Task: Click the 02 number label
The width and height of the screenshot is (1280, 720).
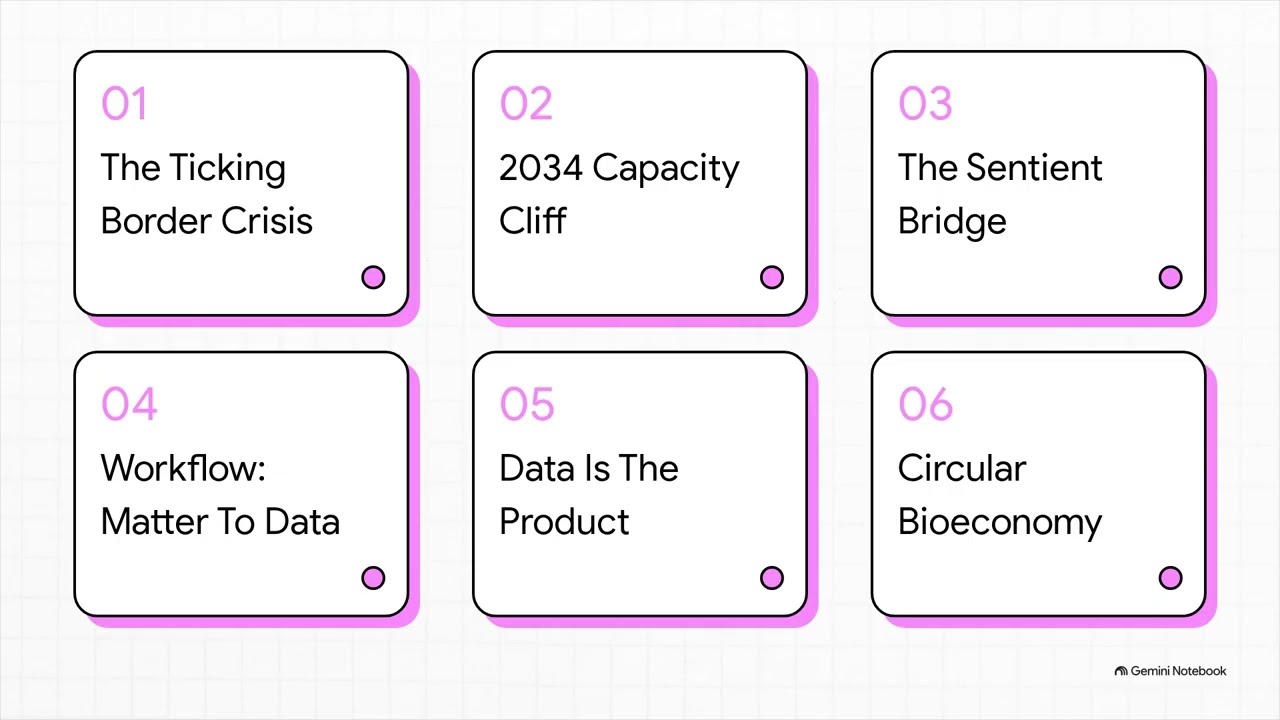Action: click(526, 104)
